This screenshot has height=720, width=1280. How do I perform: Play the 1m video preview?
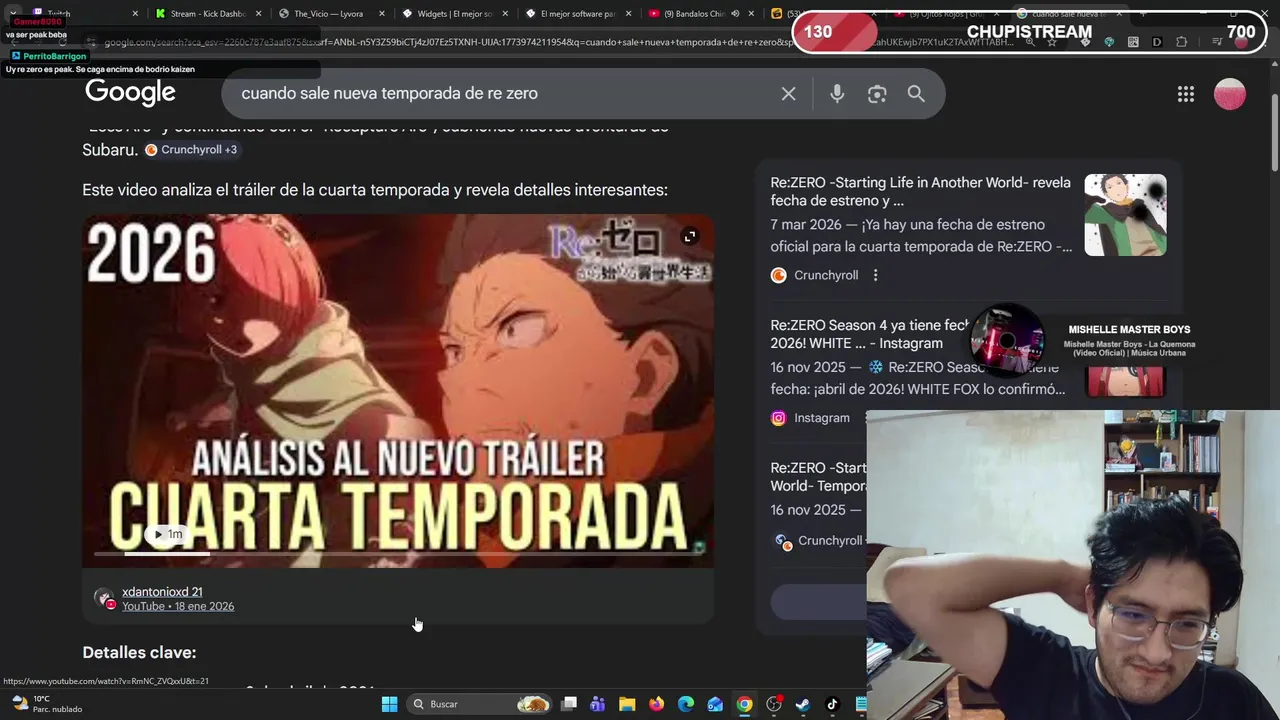pos(167,534)
